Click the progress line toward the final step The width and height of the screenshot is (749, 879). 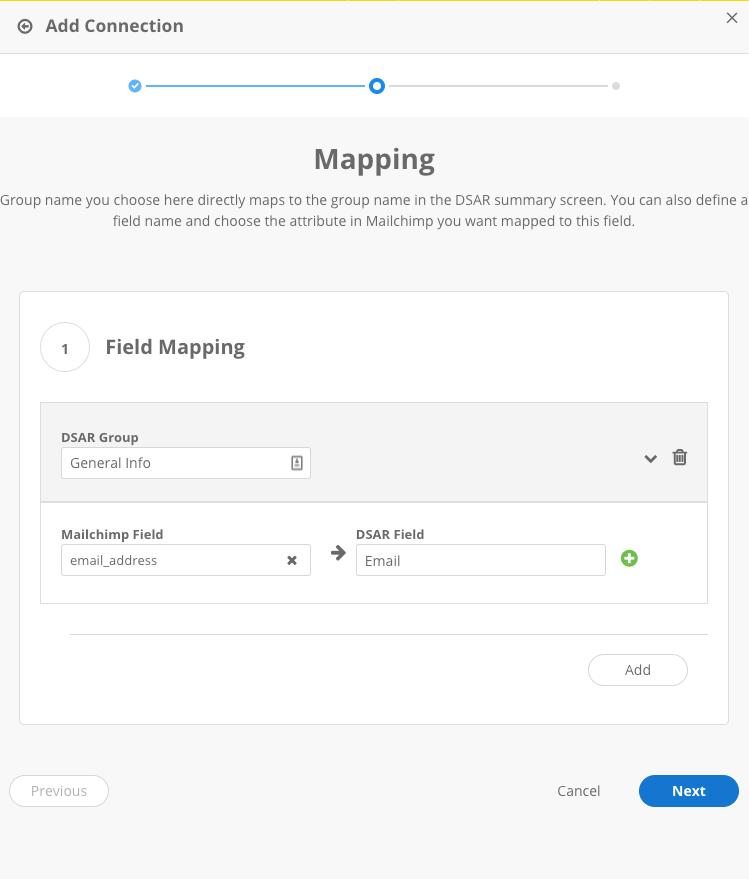pos(498,86)
